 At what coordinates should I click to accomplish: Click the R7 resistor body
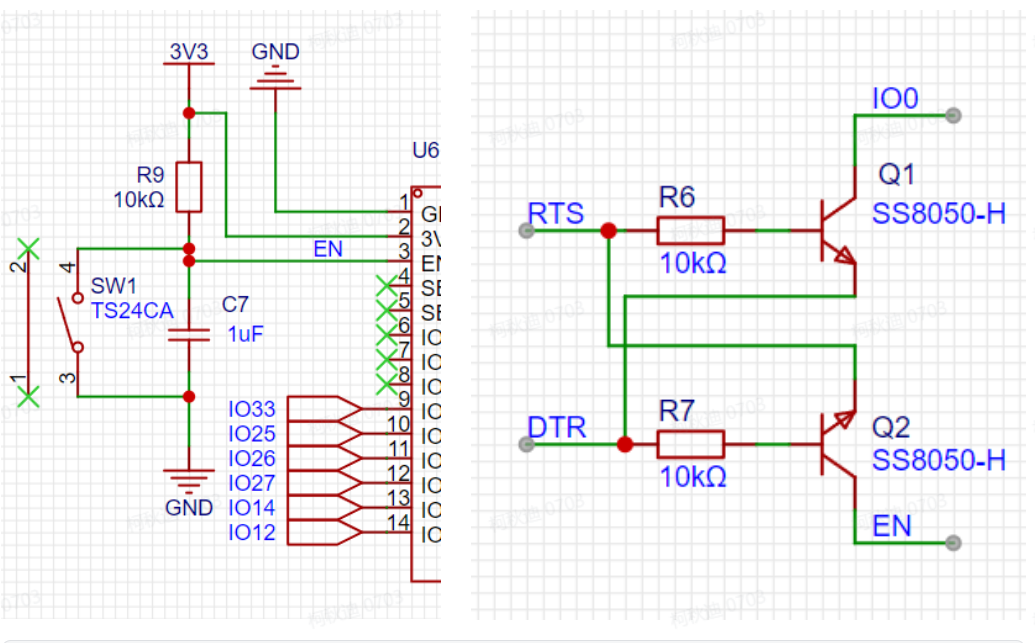[689, 444]
